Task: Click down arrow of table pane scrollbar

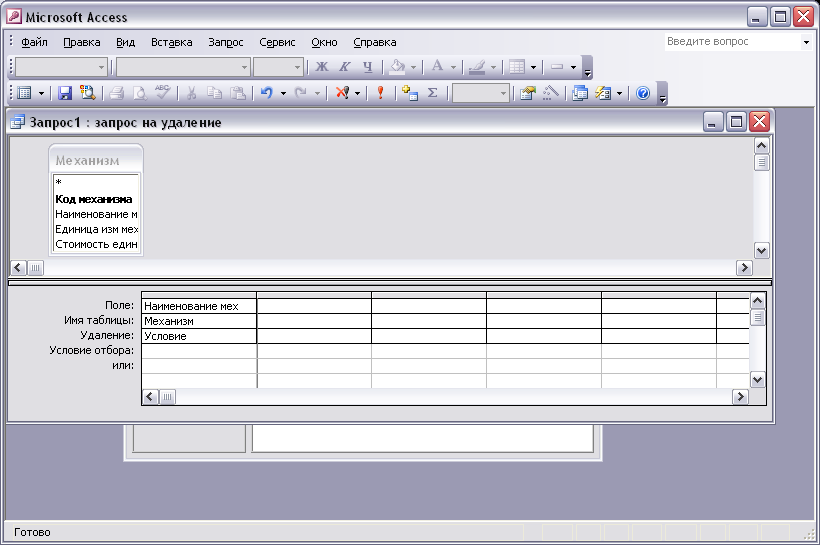Action: [761, 251]
